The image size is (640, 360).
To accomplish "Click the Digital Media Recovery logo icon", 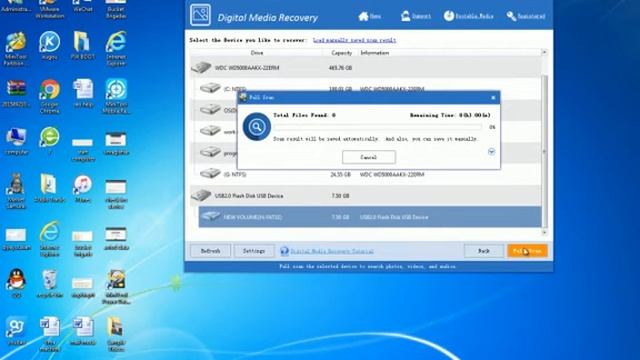I will pyautogui.click(x=200, y=15).
